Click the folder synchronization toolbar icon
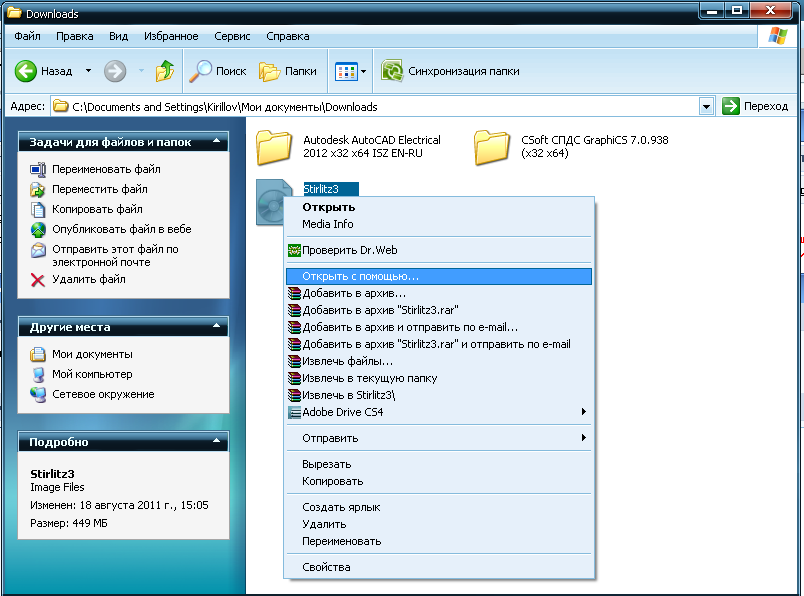This screenshot has height=596, width=804. (393, 71)
